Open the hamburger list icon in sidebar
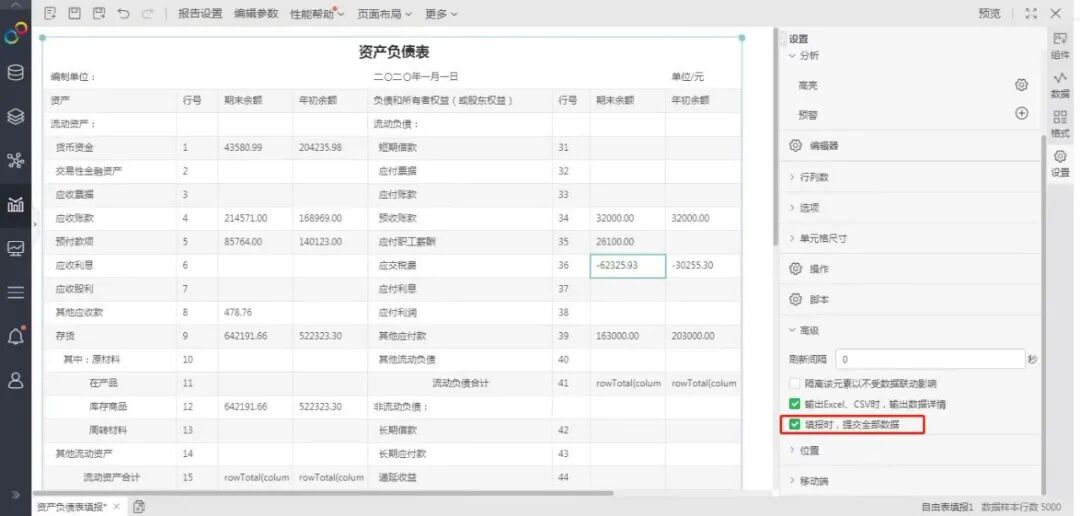 point(15,292)
